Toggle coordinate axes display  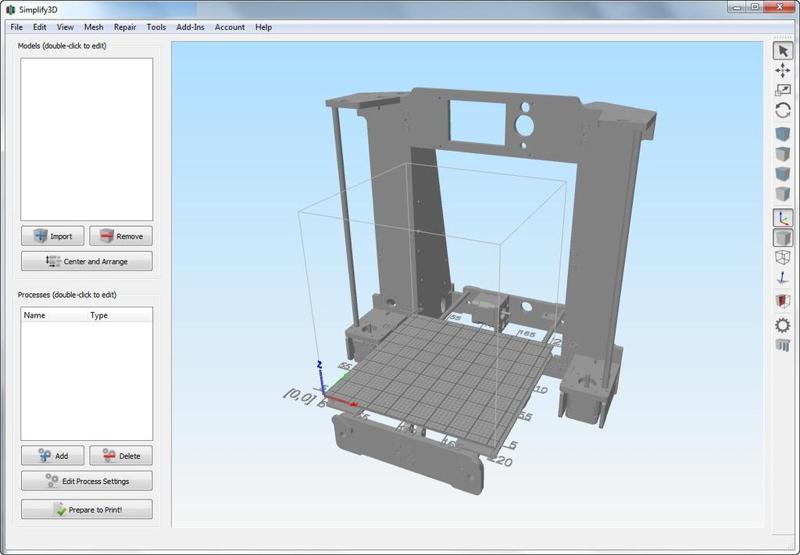click(x=783, y=217)
